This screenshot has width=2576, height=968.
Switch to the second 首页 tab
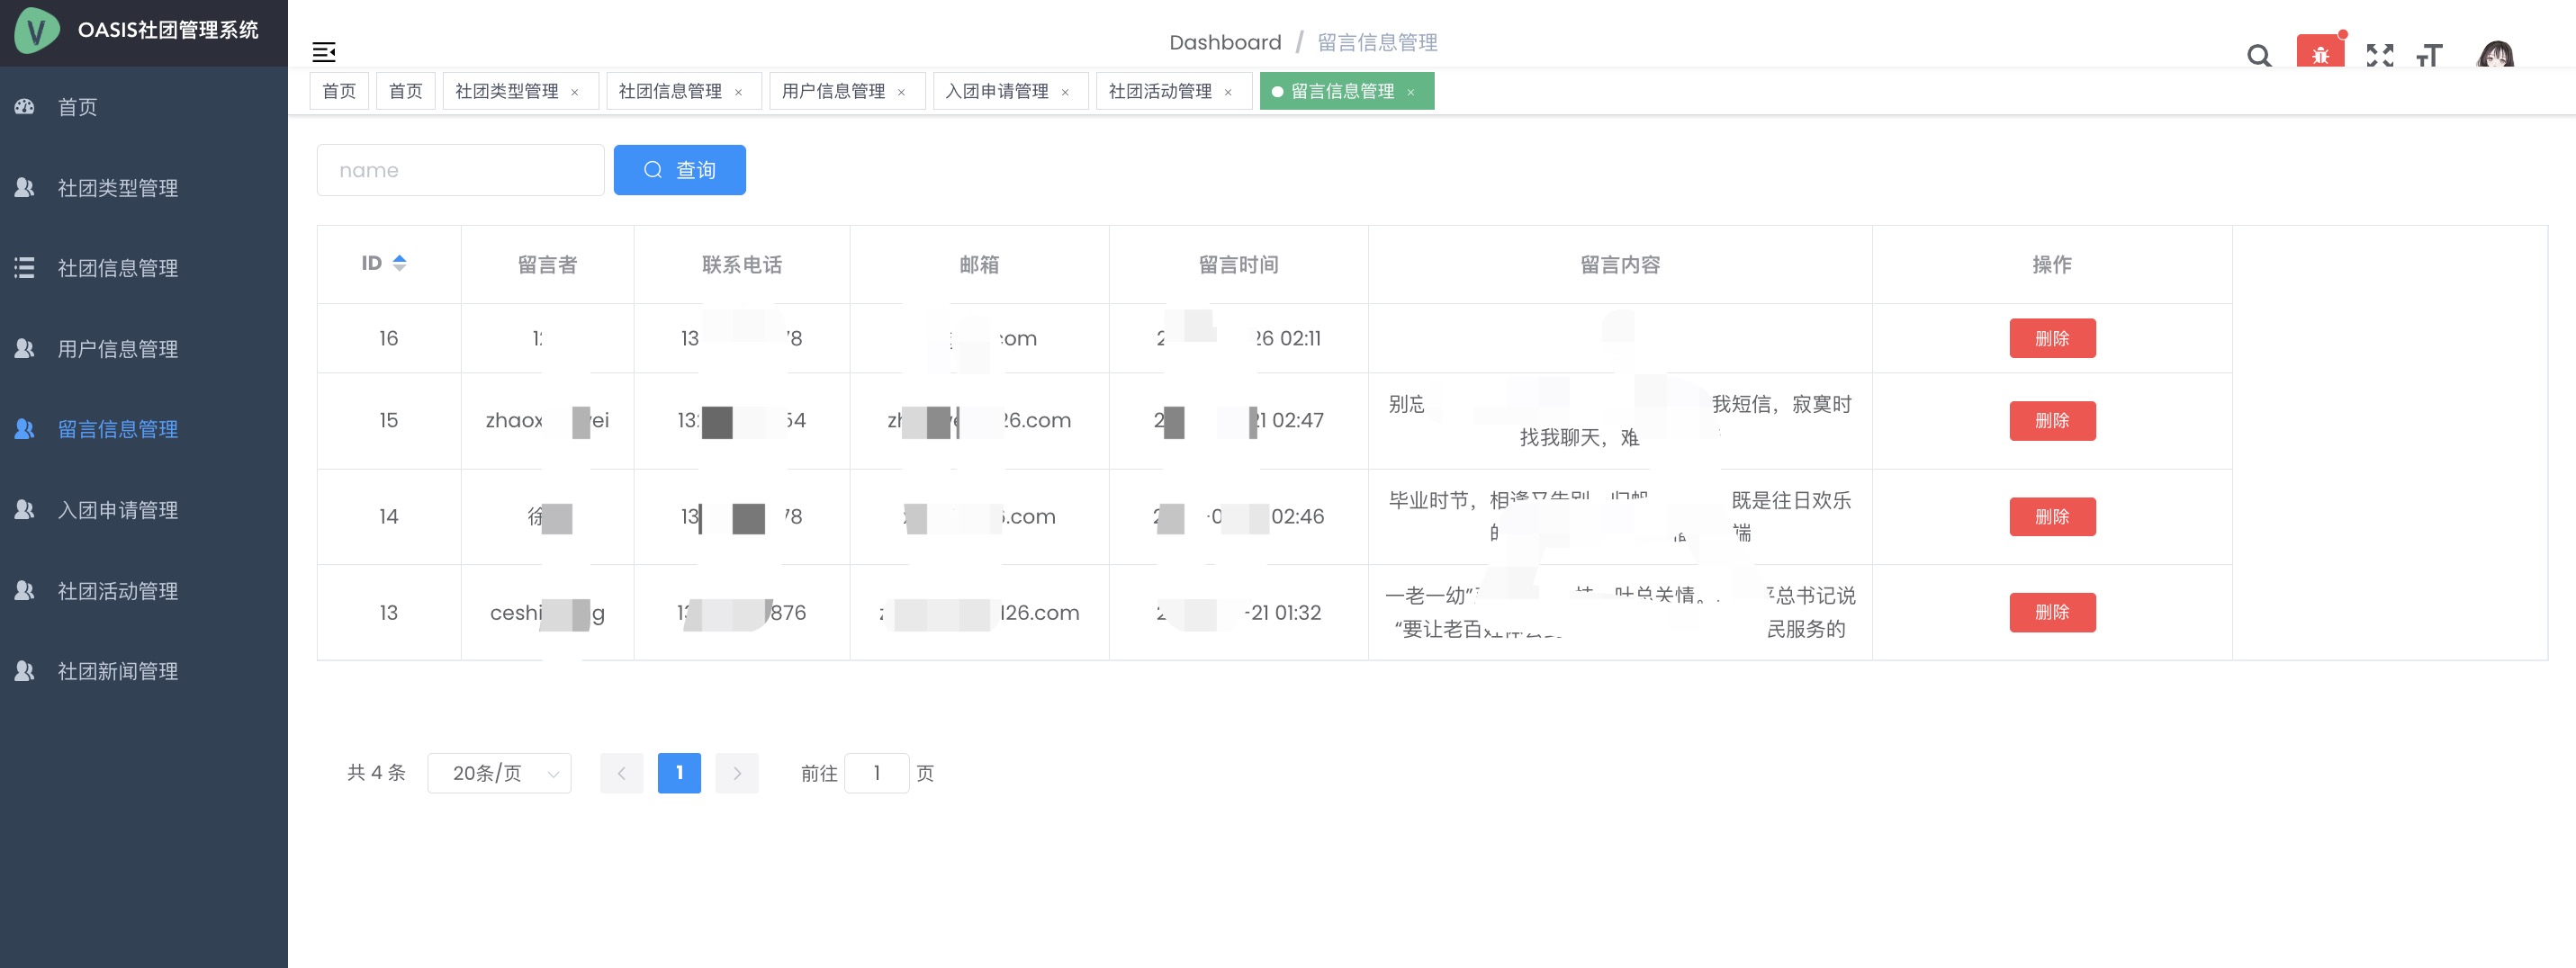pos(405,91)
